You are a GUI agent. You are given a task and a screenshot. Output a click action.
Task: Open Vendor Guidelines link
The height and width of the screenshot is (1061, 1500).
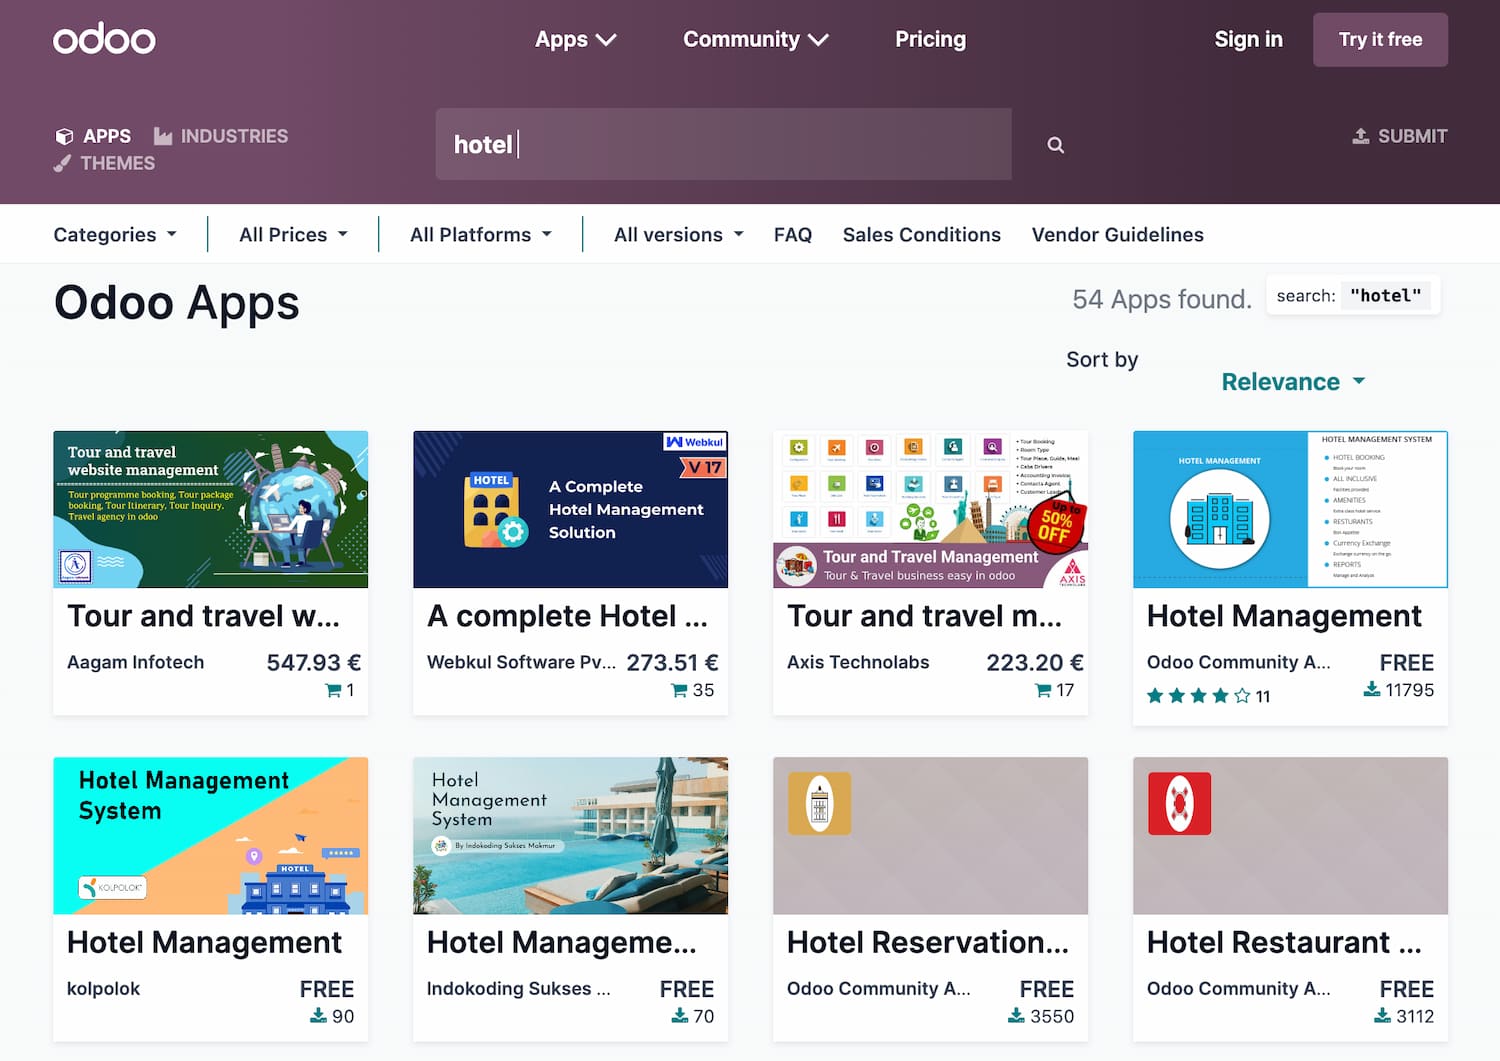(1117, 234)
